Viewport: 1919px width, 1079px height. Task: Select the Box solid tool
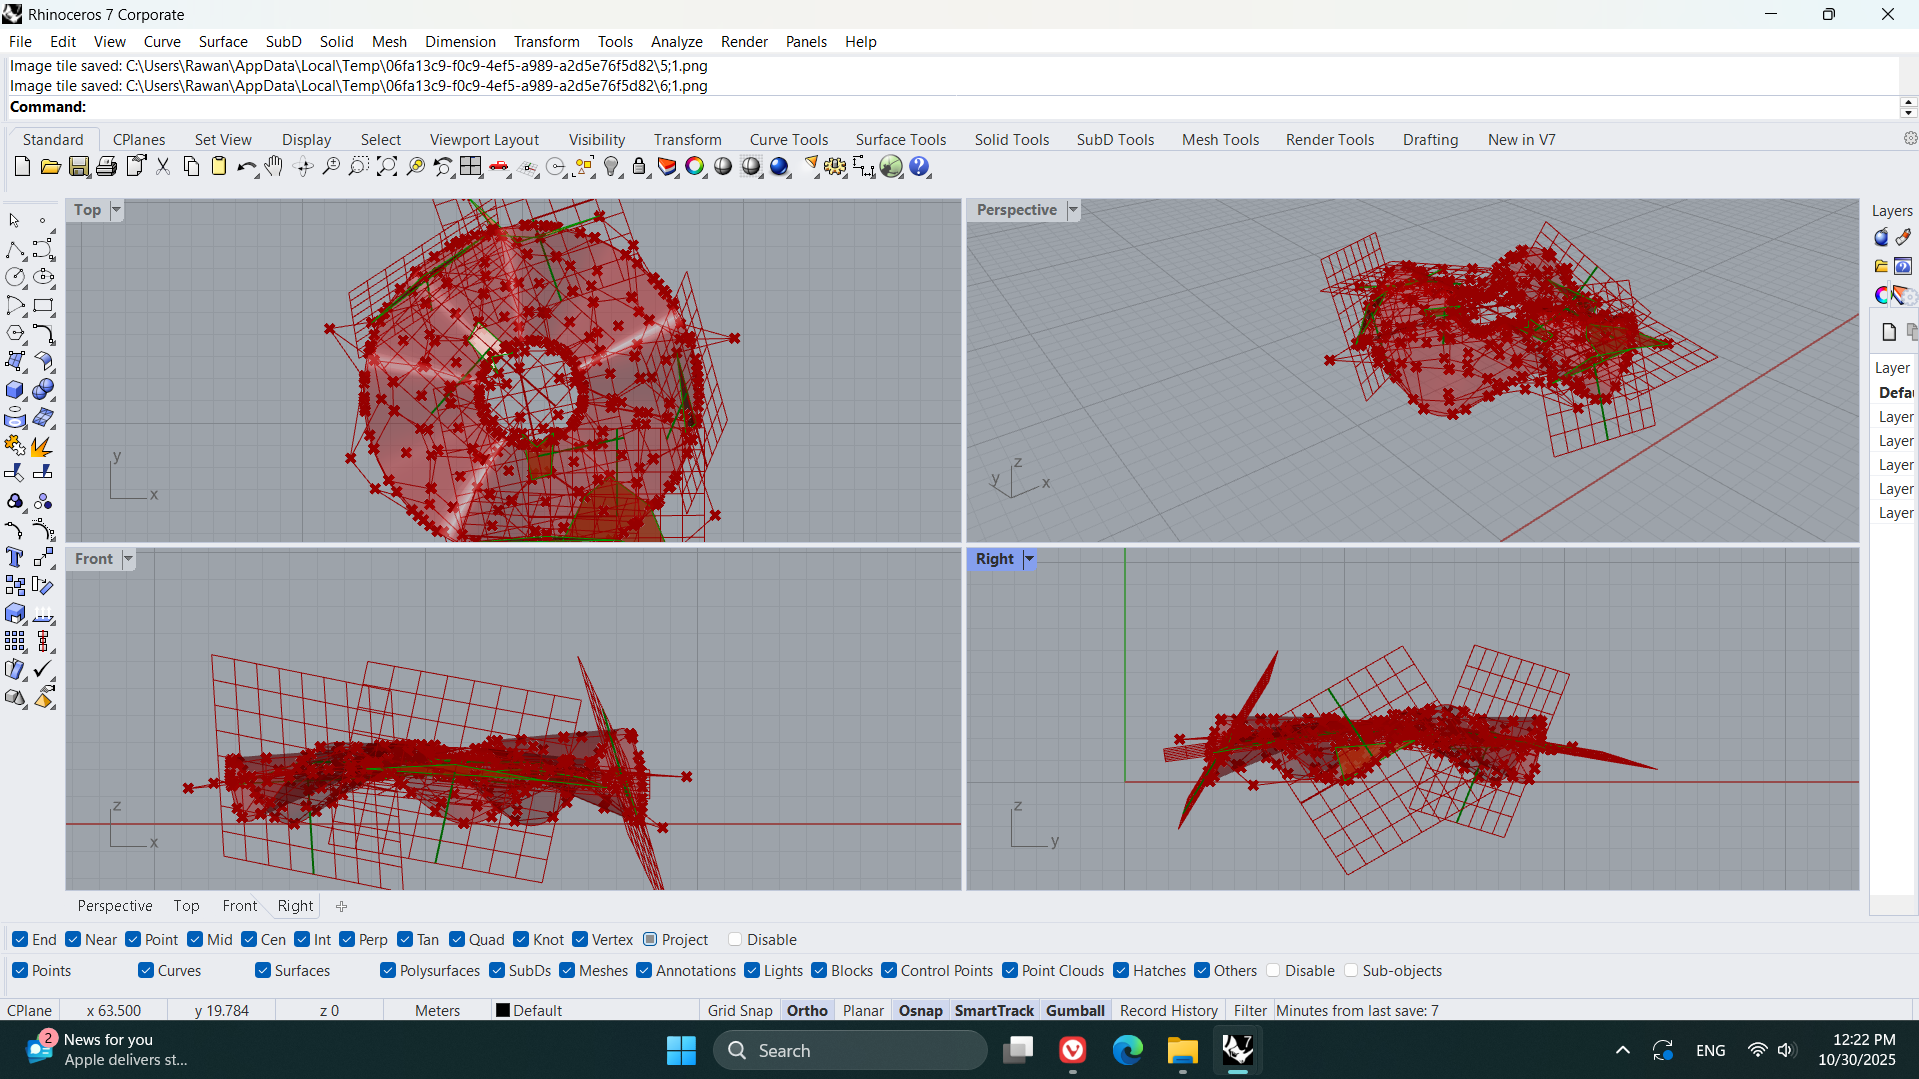click(15, 390)
